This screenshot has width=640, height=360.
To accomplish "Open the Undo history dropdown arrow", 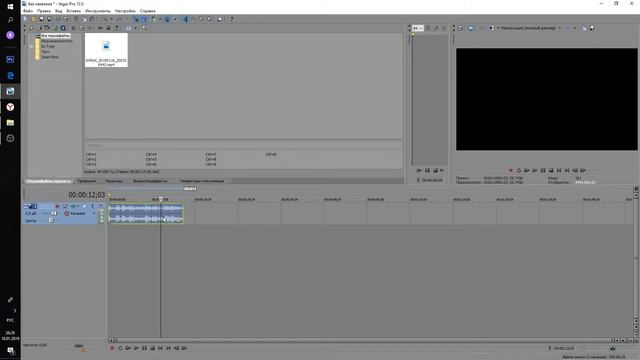I will pyautogui.click(x=111, y=19).
